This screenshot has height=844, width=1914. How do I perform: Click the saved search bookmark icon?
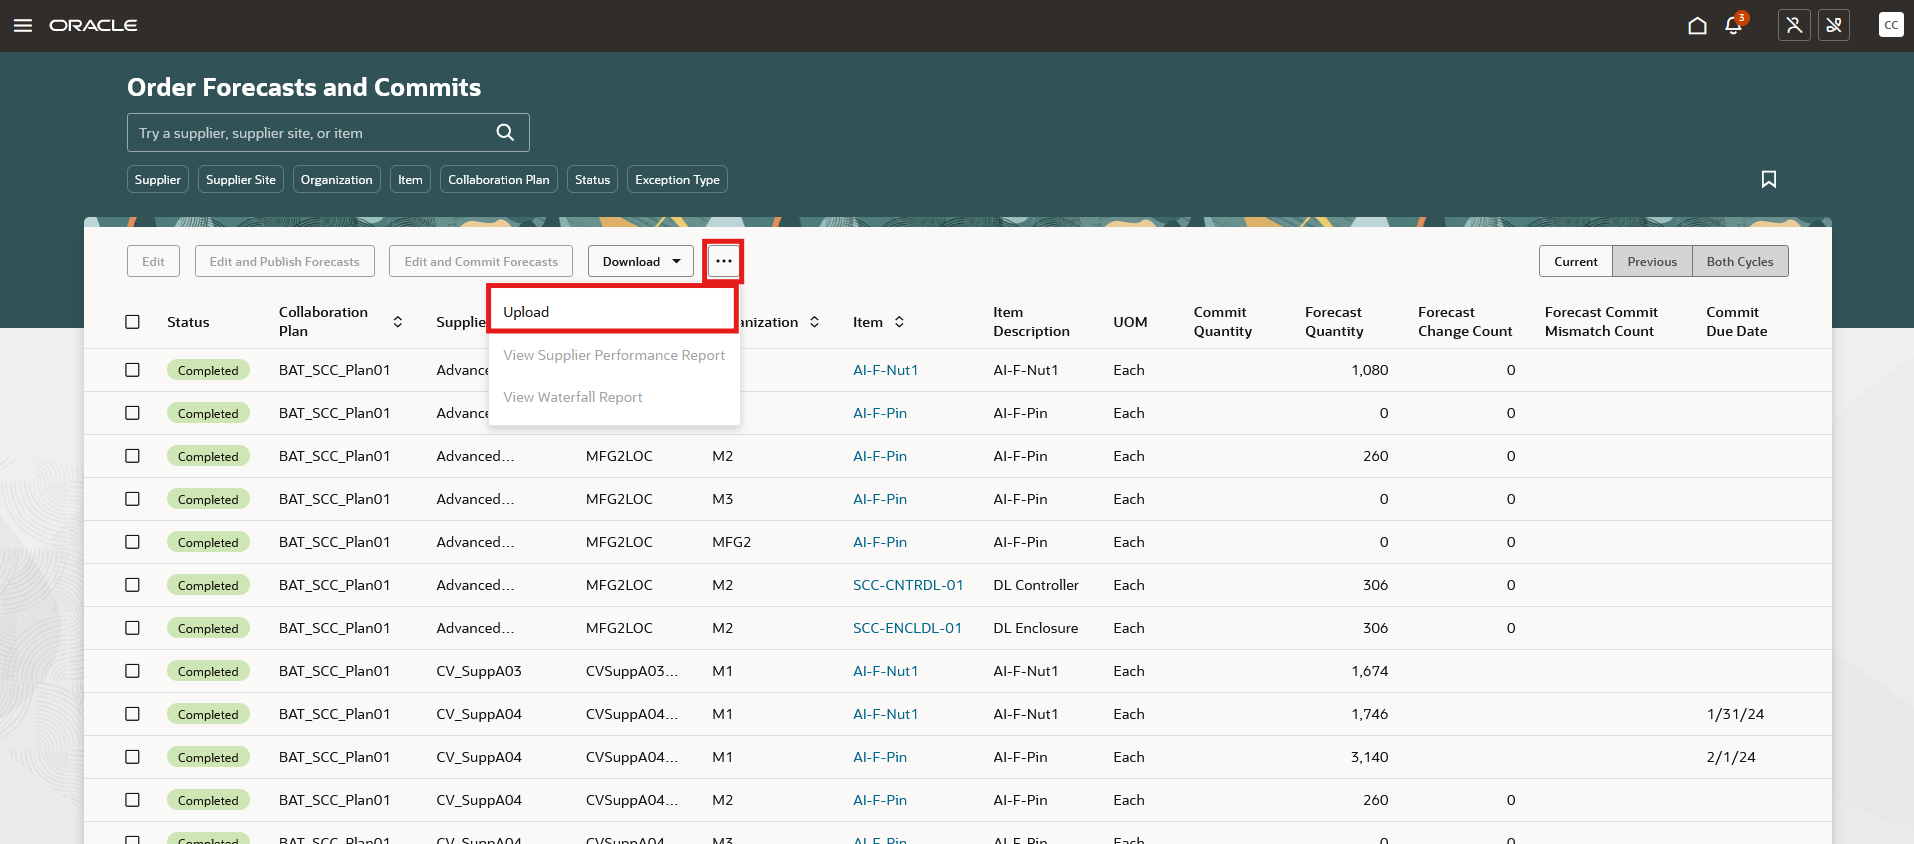pyautogui.click(x=1769, y=179)
